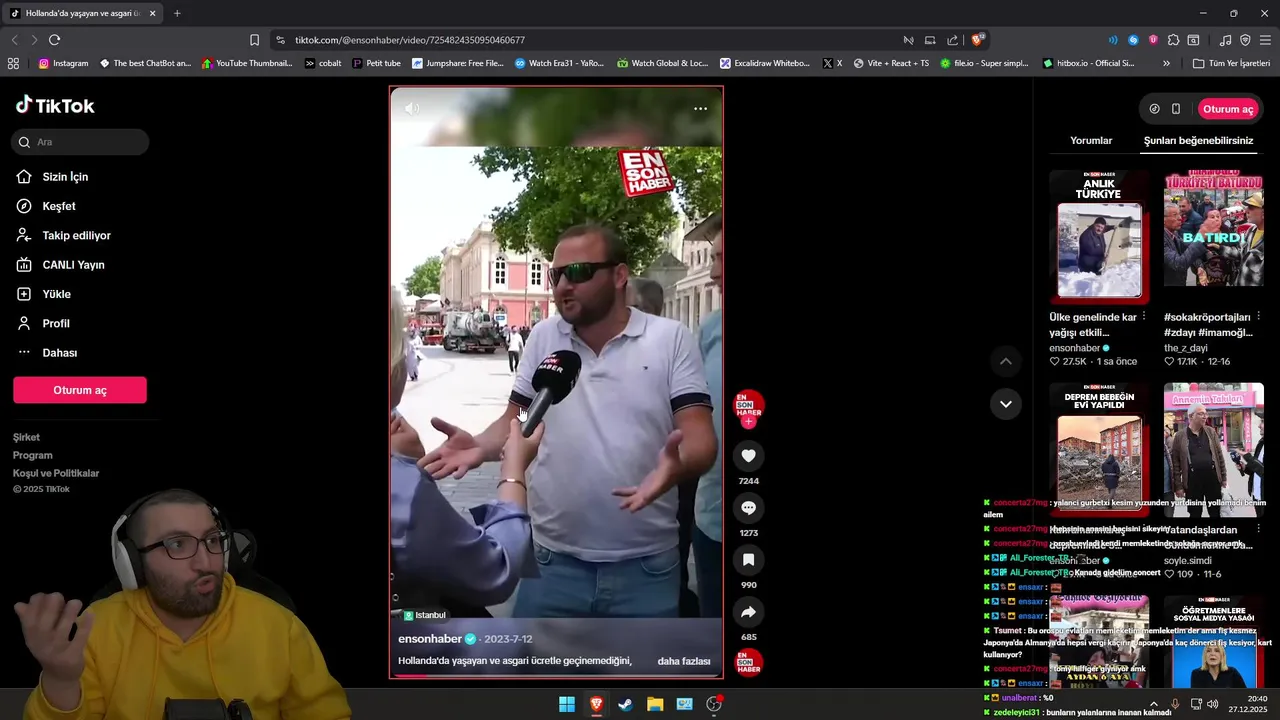Image resolution: width=1280 pixels, height=720 pixels.
Task: Open Brave Shields lion icon
Action: click(977, 40)
